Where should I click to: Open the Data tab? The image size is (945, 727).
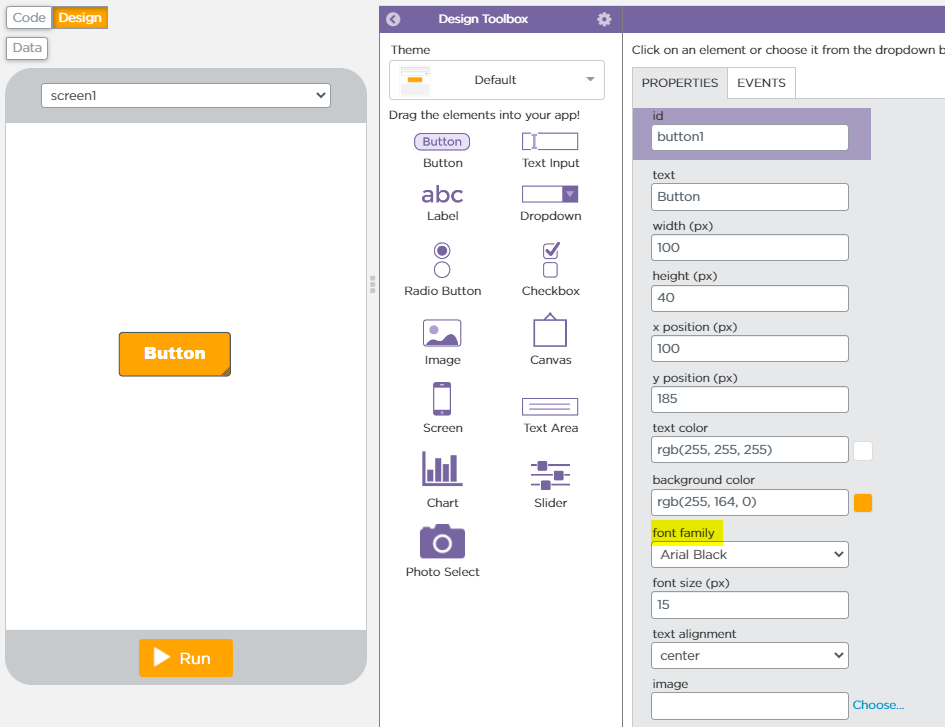pos(27,47)
